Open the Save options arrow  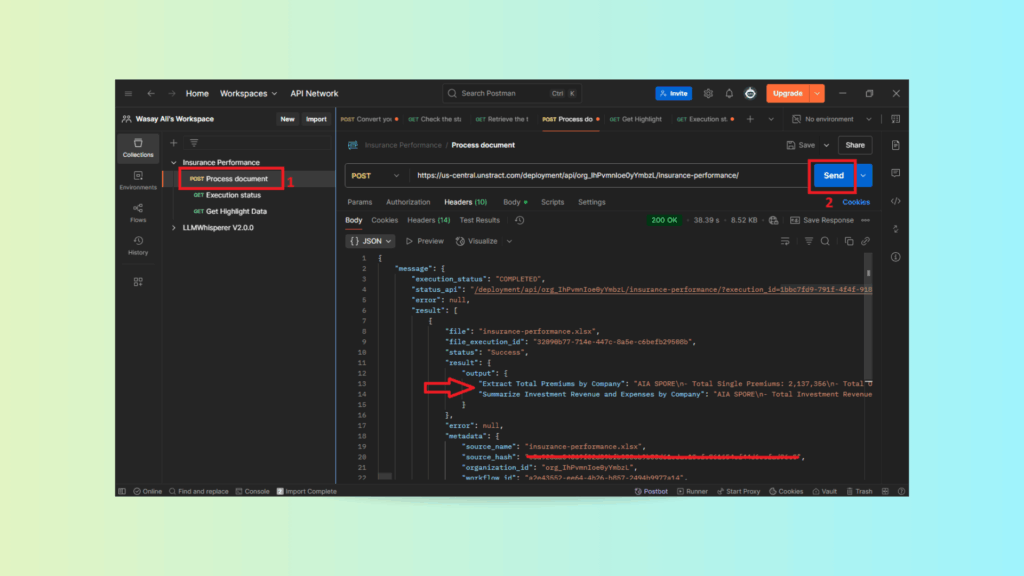click(x=826, y=145)
